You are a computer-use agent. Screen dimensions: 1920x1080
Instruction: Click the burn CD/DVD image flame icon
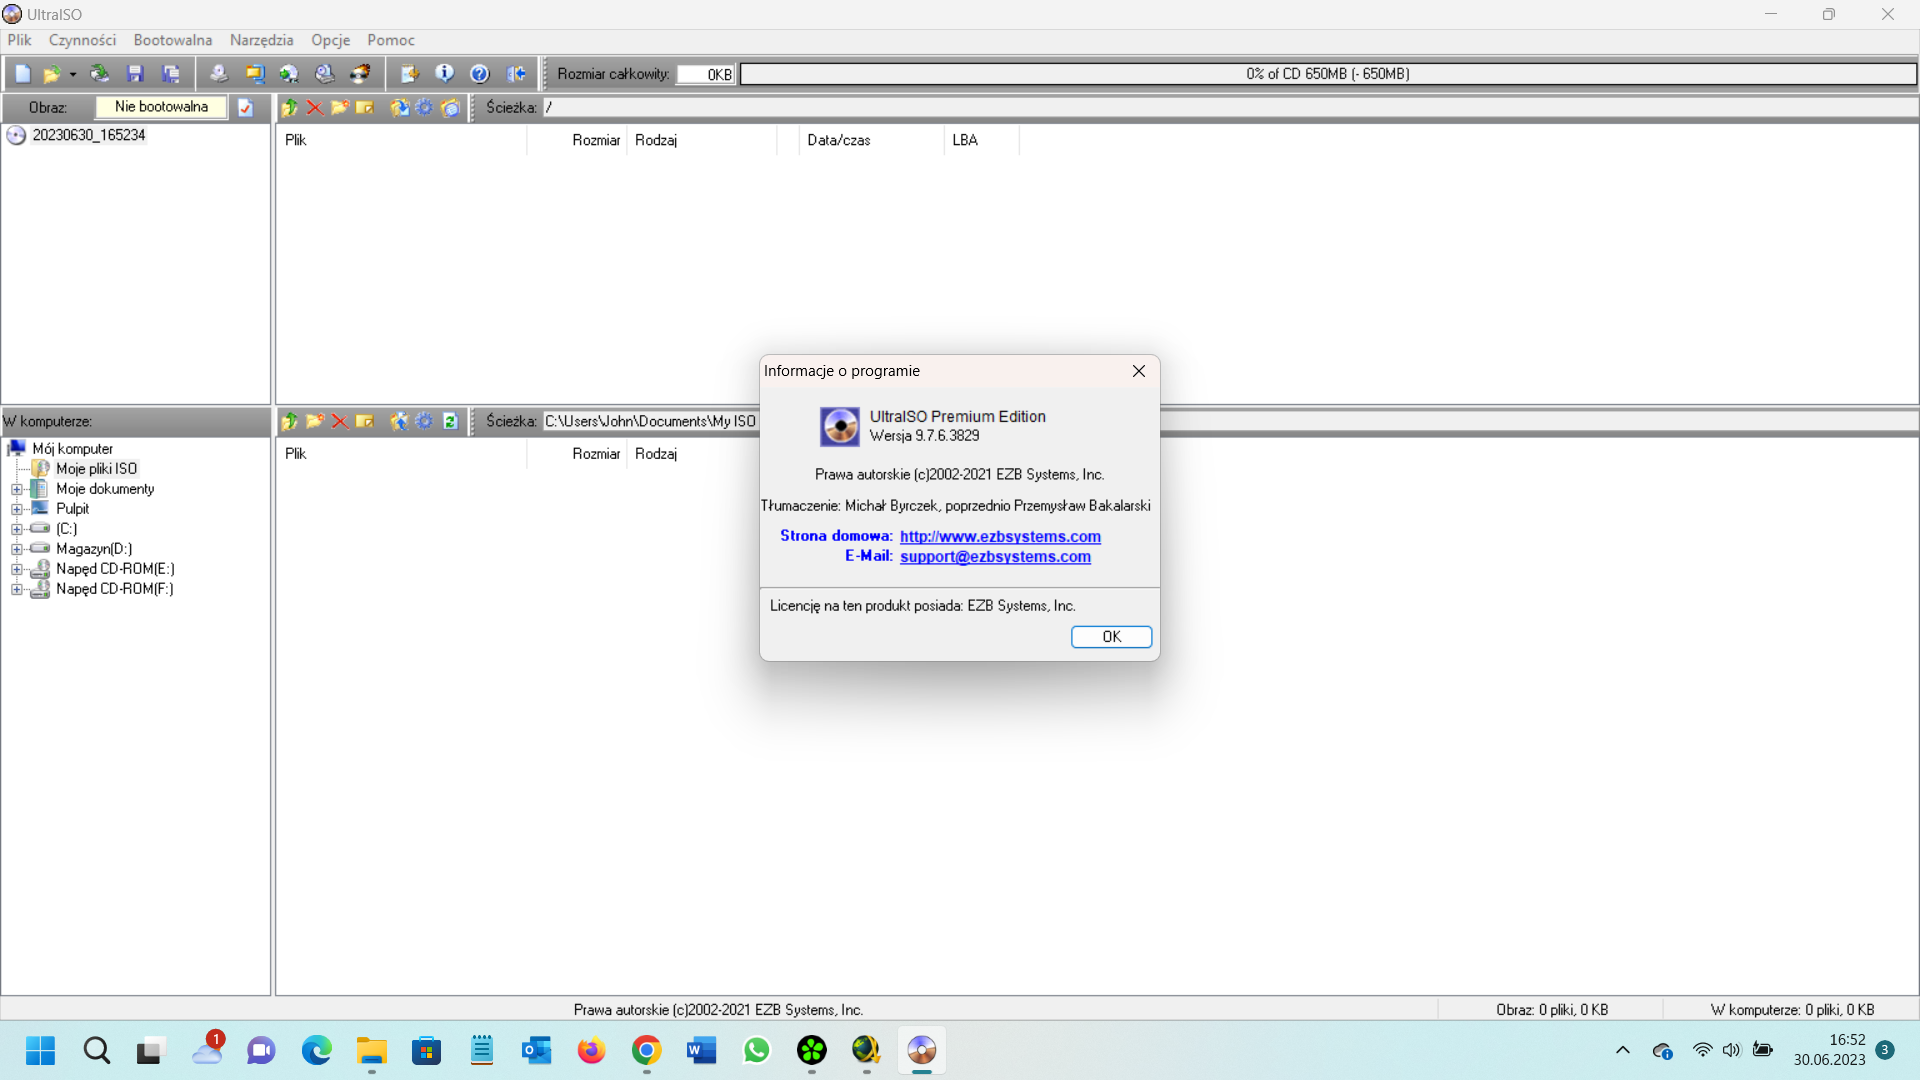[360, 74]
